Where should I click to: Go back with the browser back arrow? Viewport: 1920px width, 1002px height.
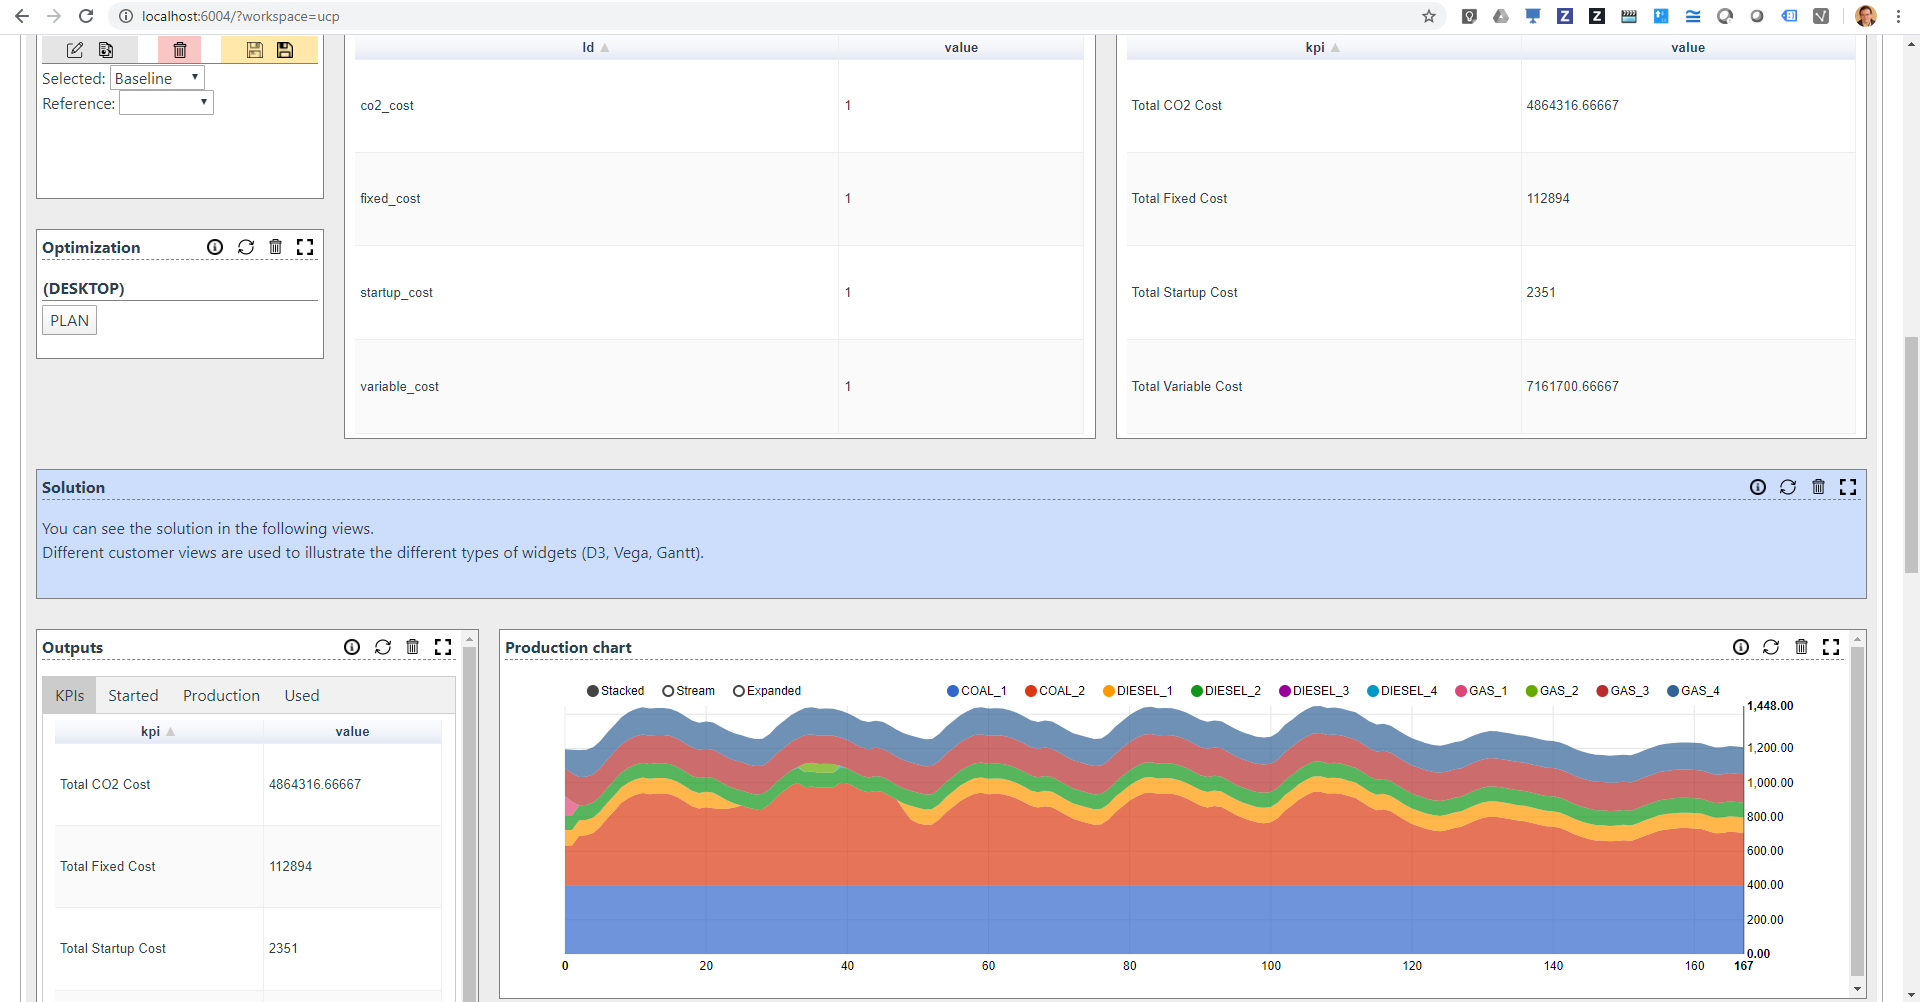tap(22, 16)
